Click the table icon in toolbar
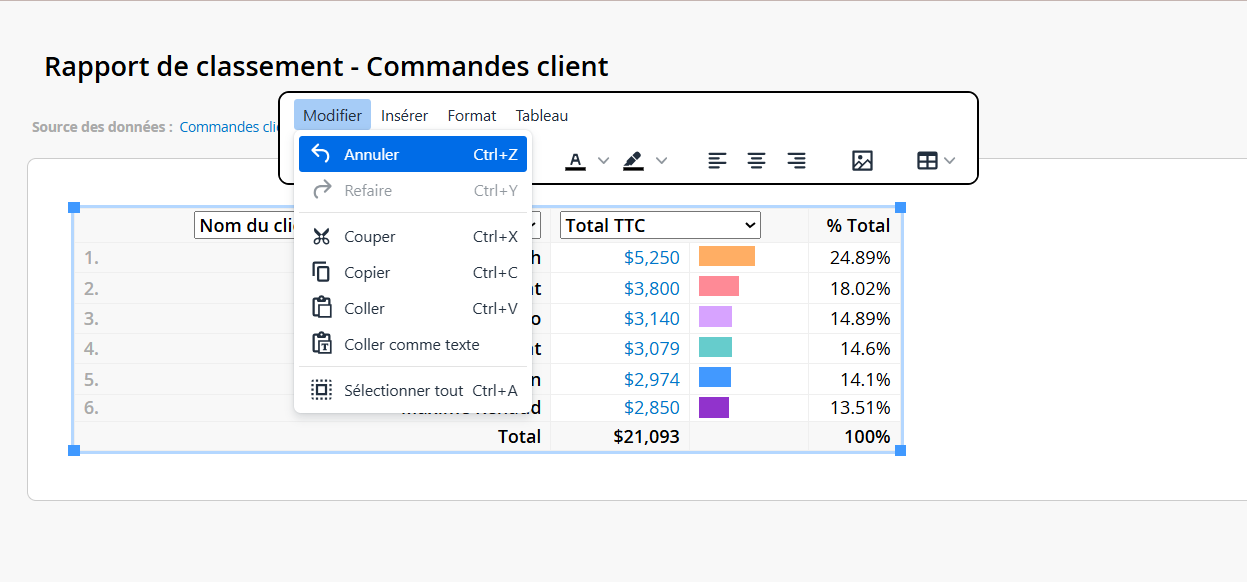Image resolution: width=1247 pixels, height=582 pixels. 927,160
